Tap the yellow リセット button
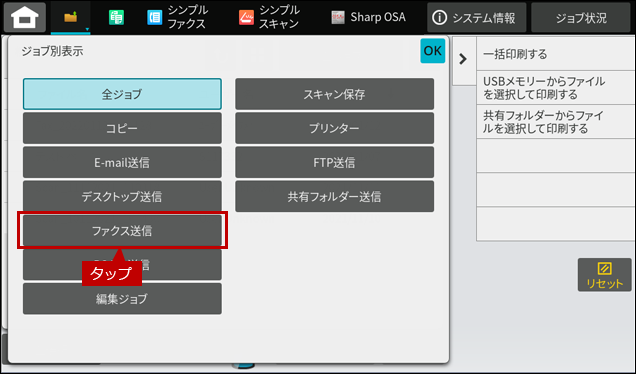636x374 pixels. (x=604, y=275)
